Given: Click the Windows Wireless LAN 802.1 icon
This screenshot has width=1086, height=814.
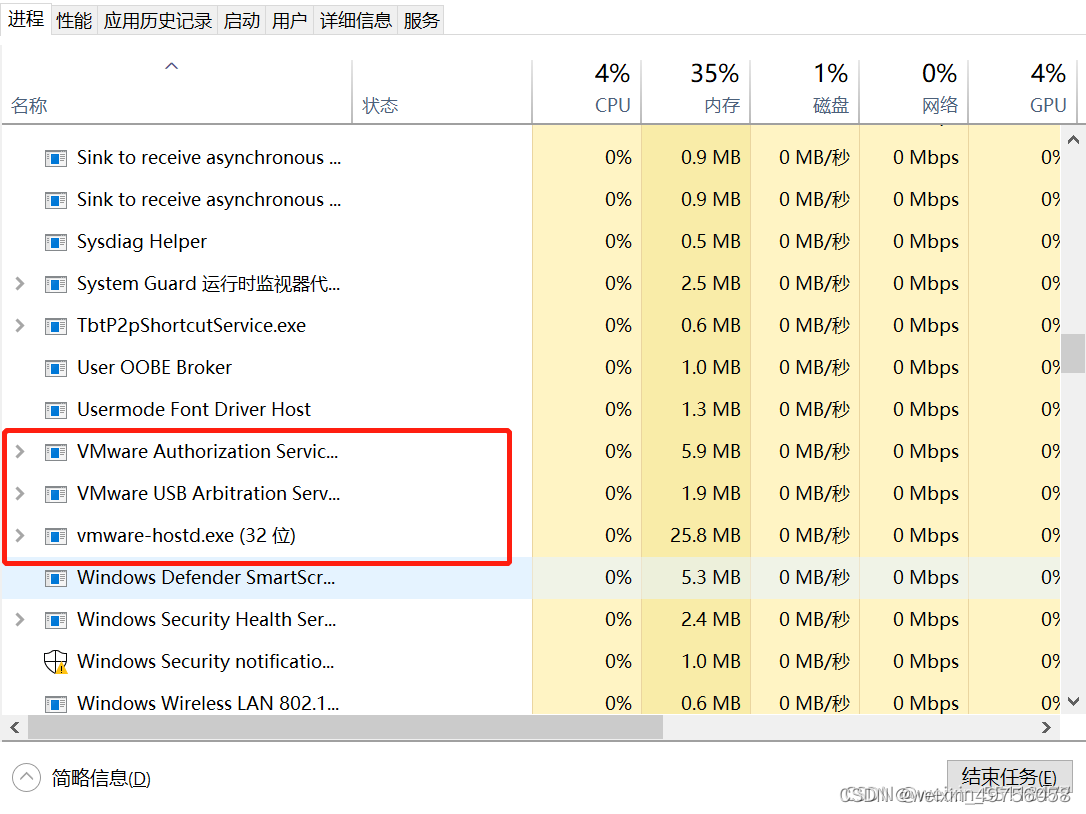Looking at the screenshot, I should [56, 704].
